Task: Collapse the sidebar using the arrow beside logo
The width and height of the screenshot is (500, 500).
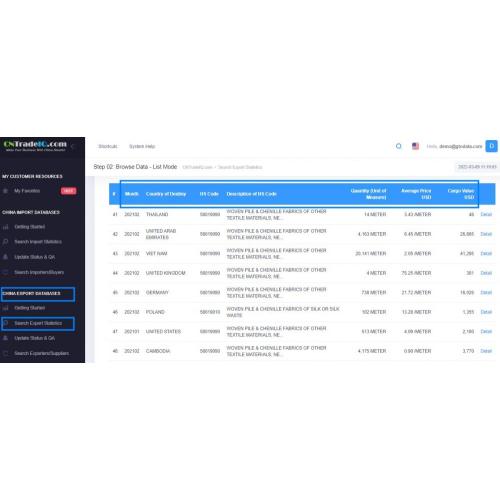Action: pos(73,146)
